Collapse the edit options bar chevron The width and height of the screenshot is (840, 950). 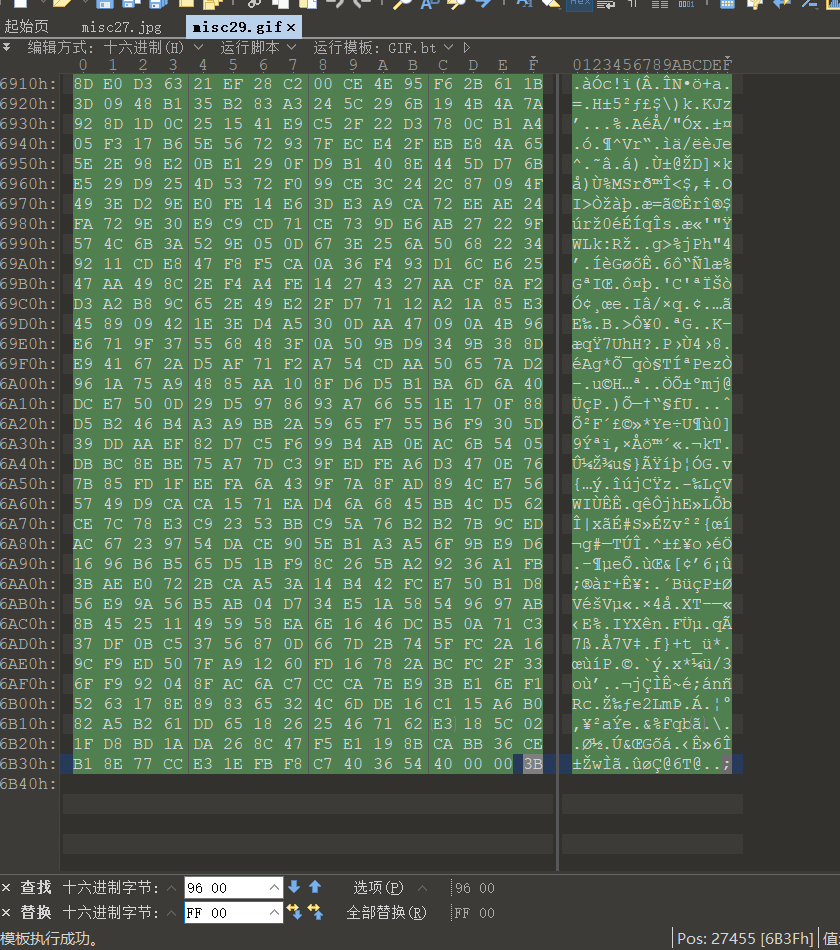[7, 47]
